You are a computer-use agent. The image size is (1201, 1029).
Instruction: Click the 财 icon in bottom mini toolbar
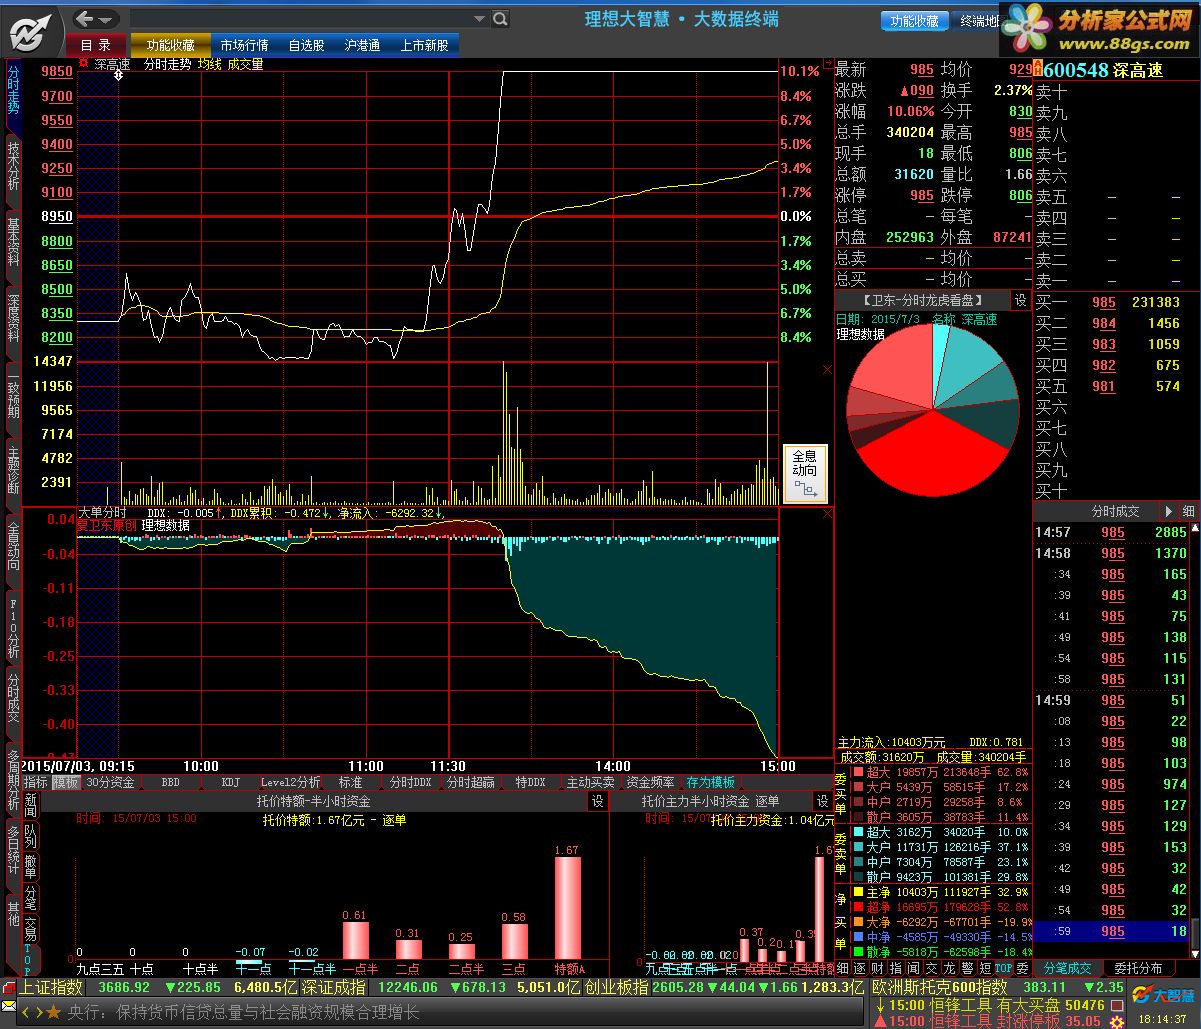click(878, 968)
